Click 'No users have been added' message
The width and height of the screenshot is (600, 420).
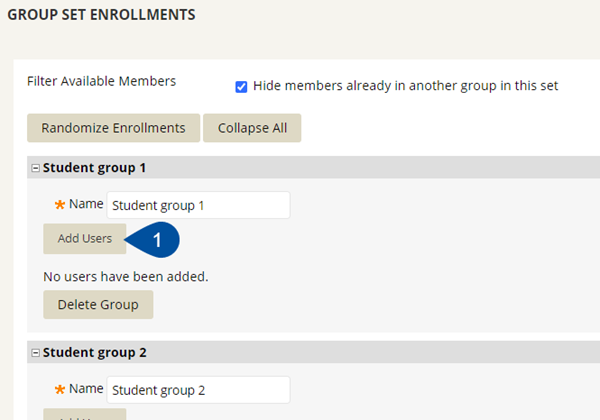point(126,277)
